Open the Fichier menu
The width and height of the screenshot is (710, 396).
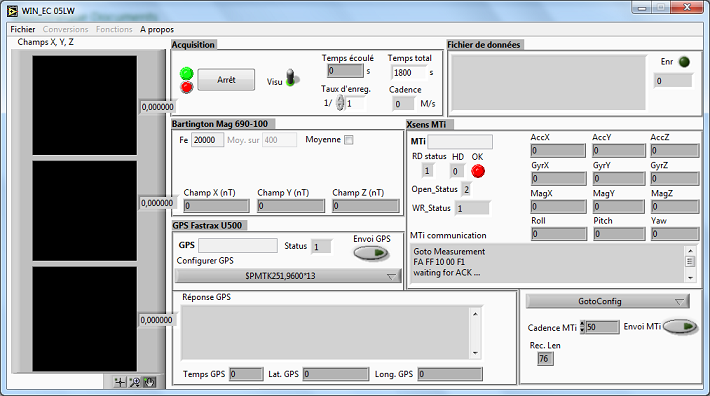tap(23, 29)
